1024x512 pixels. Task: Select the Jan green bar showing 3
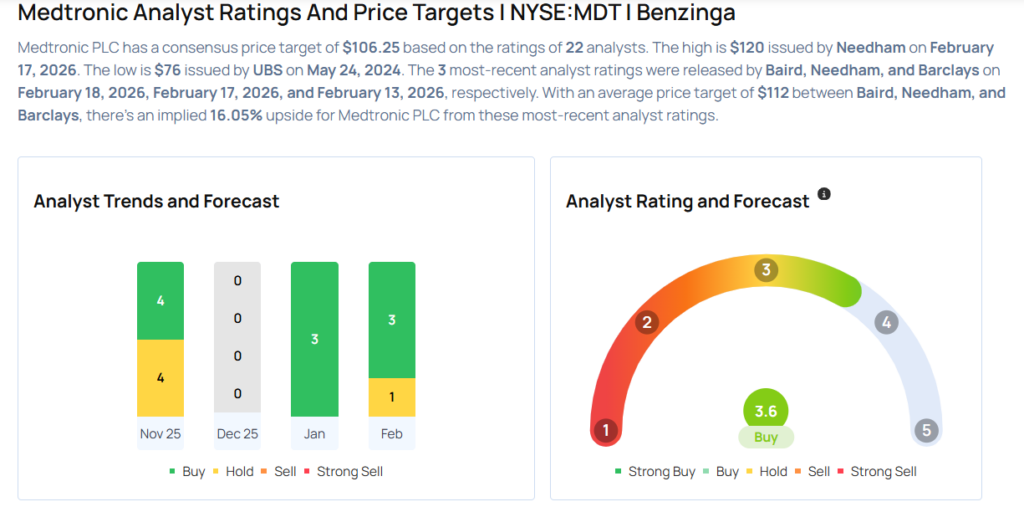(x=314, y=339)
